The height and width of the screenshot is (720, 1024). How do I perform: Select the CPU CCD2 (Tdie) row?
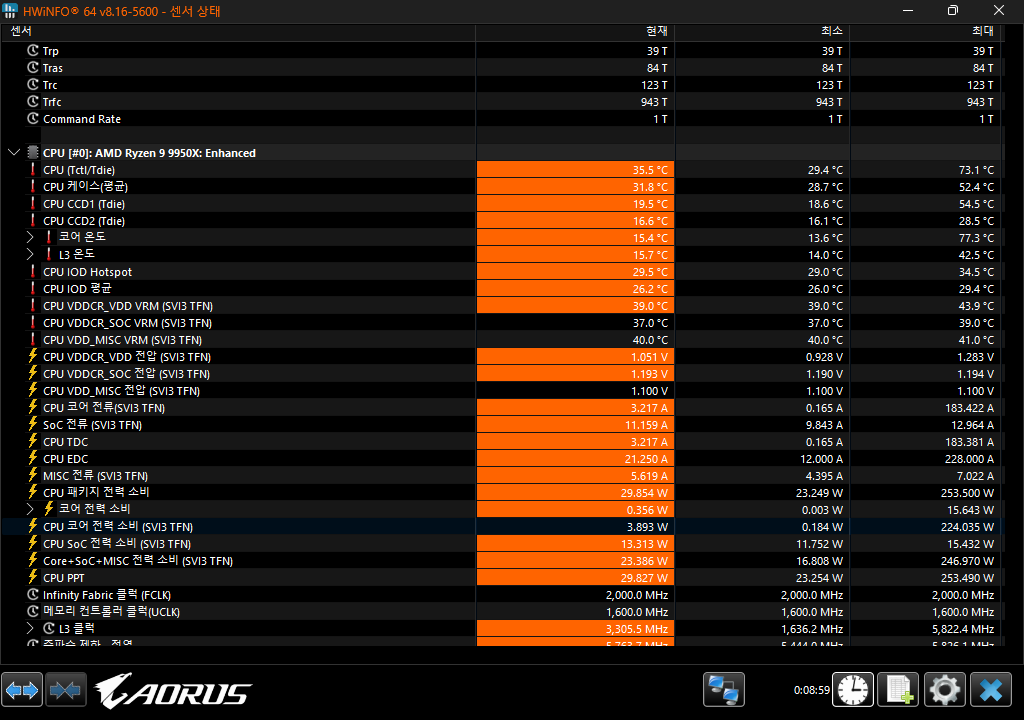(x=501, y=220)
